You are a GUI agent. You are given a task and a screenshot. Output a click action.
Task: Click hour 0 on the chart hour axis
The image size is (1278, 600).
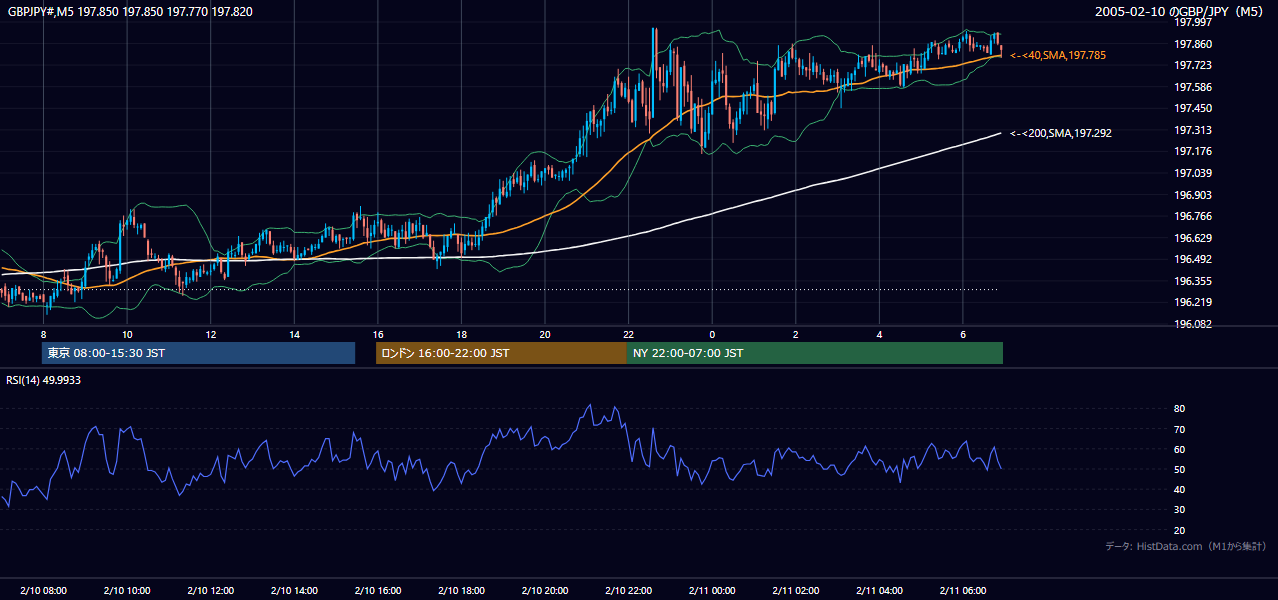point(712,334)
